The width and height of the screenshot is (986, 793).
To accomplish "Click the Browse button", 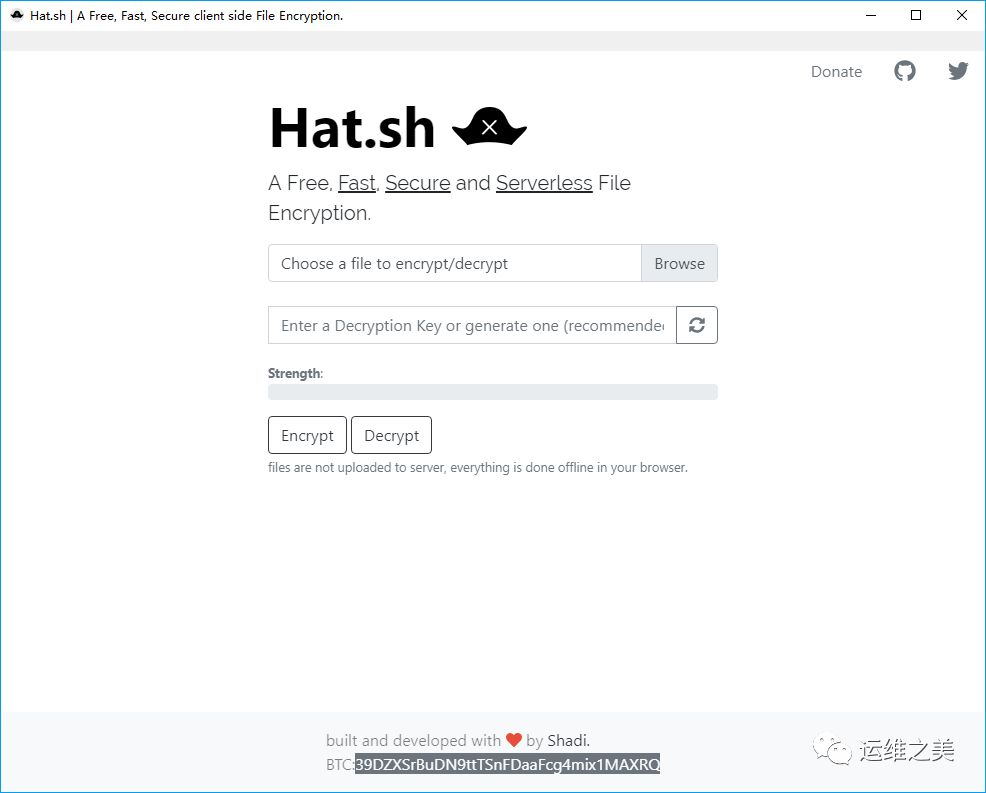I will pos(679,263).
